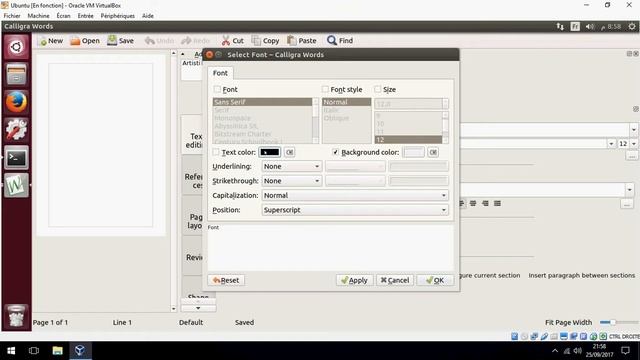Viewport: 640px width, 360px height.
Task: Click the Apply button
Action: (x=354, y=280)
